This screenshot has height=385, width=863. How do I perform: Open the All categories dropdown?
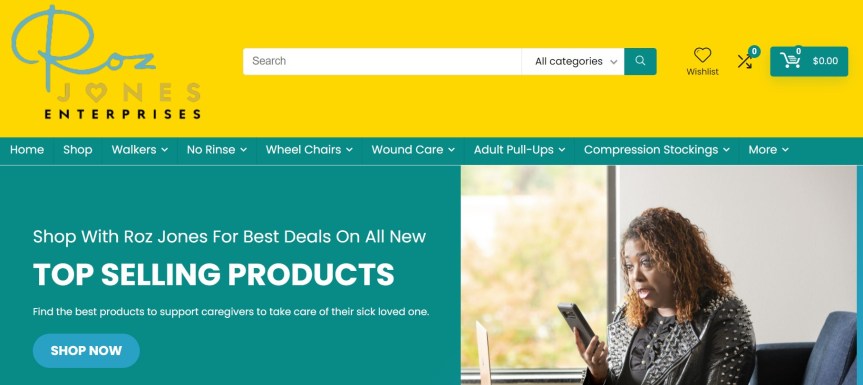(x=573, y=61)
